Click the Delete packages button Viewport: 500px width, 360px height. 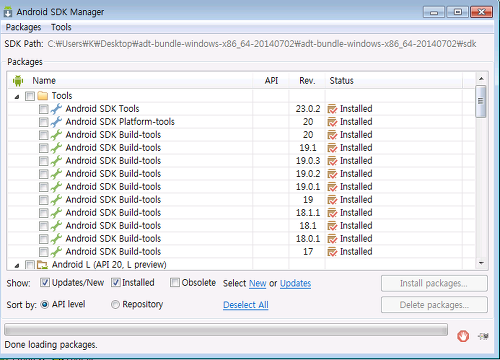coord(434,305)
